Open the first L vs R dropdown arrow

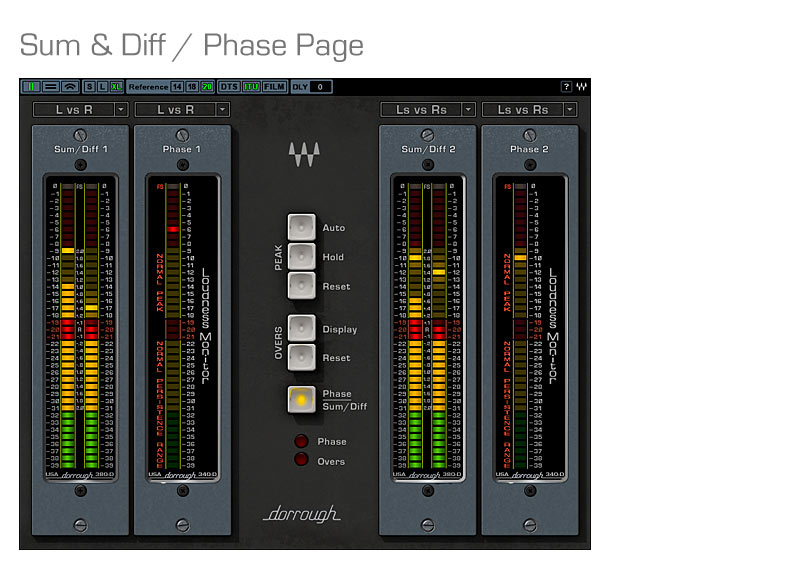tap(121, 110)
